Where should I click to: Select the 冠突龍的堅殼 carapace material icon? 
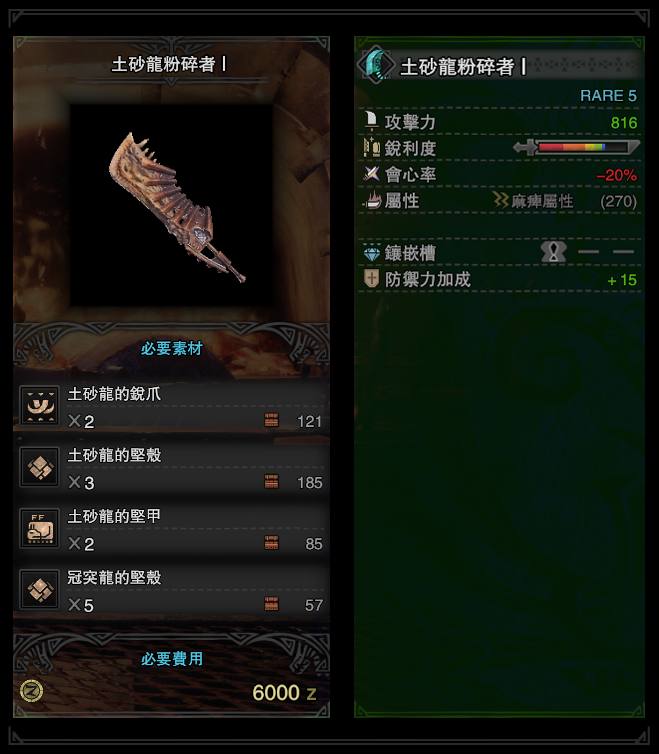(40, 589)
